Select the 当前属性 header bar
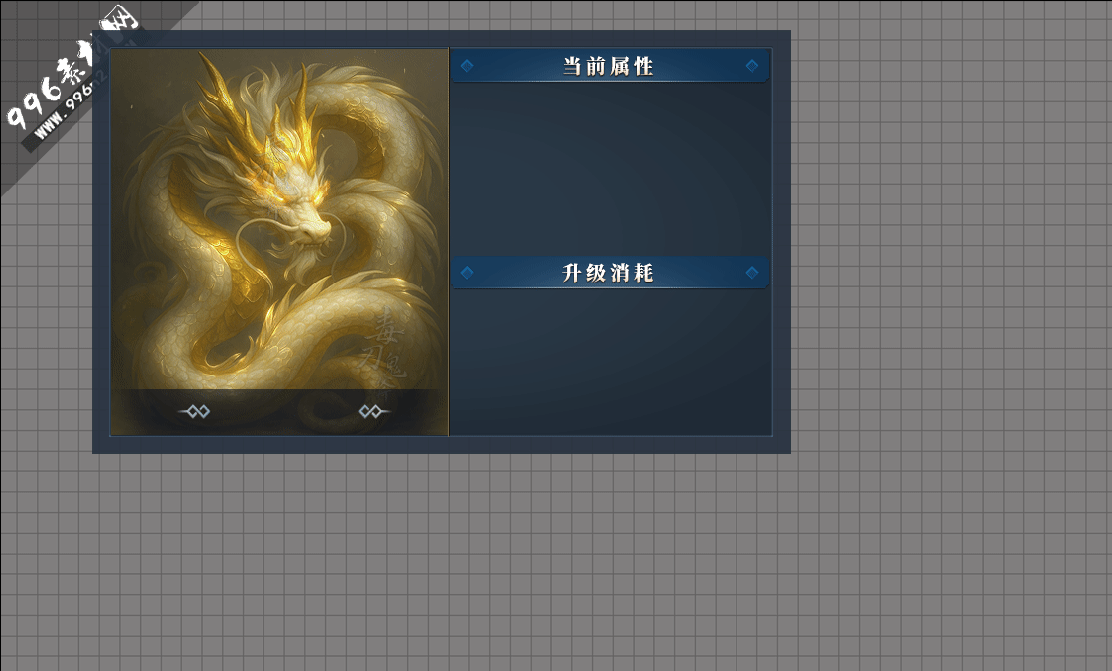 click(x=610, y=66)
